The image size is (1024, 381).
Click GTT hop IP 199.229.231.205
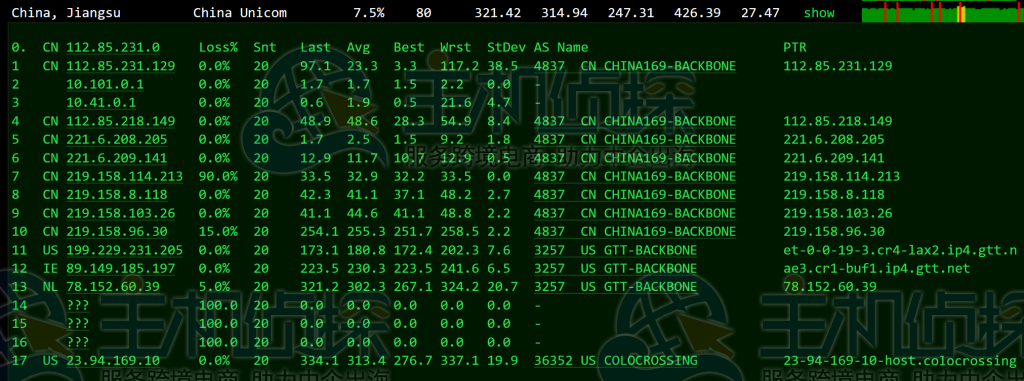click(x=125, y=250)
